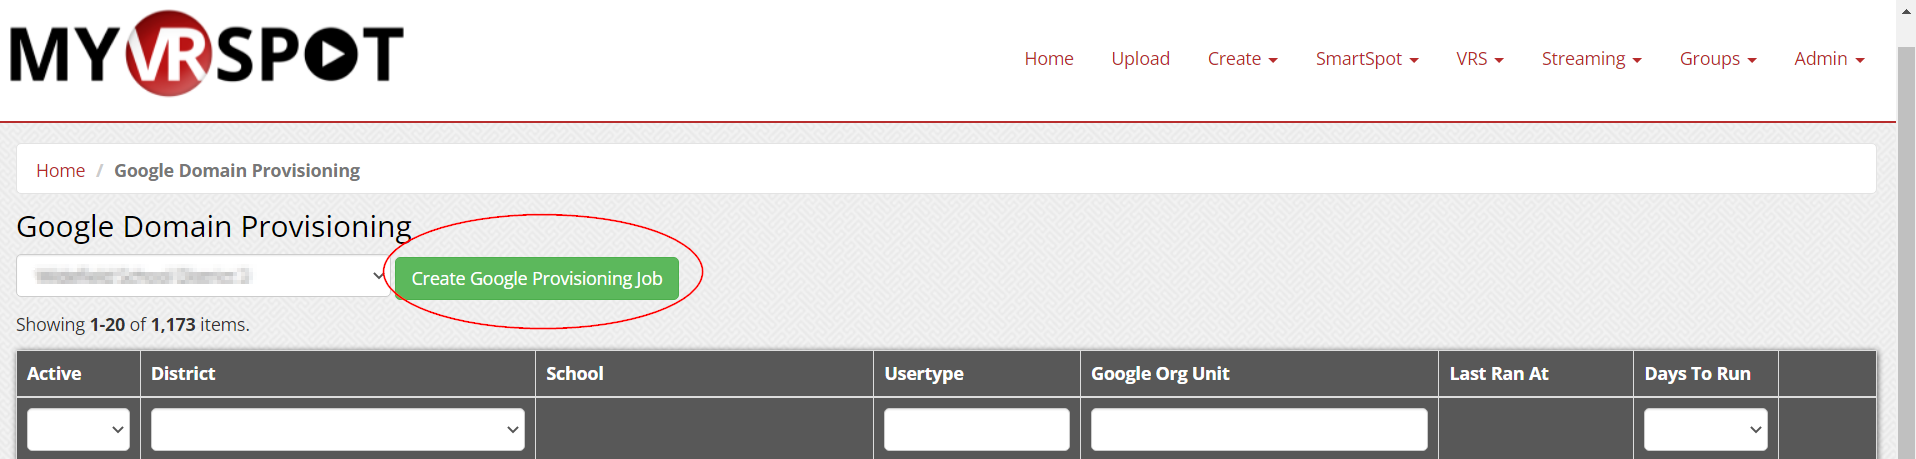Image resolution: width=1916 pixels, height=459 pixels.
Task: Click the Usertype filter text field
Action: tap(976, 429)
